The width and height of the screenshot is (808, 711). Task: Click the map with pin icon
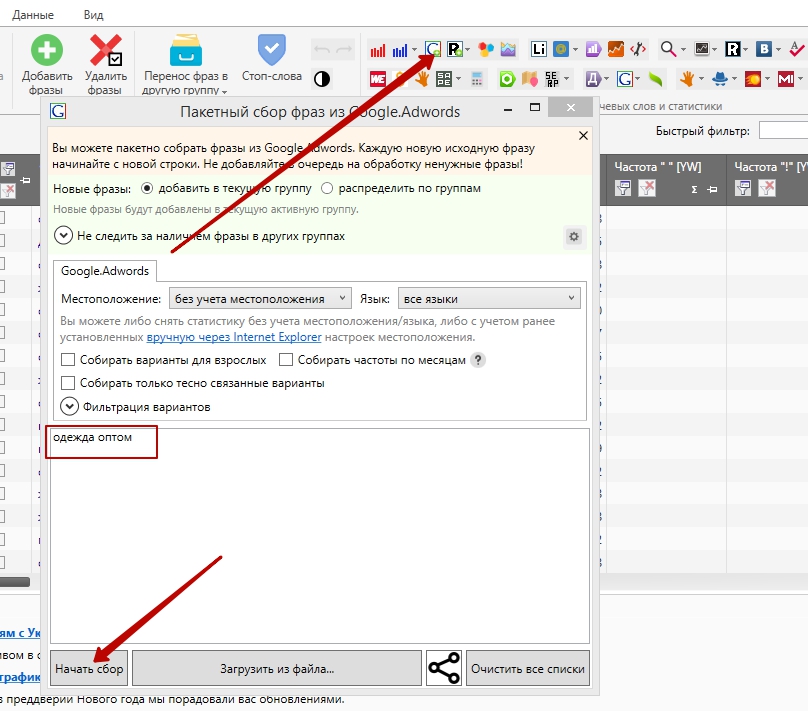[530, 79]
